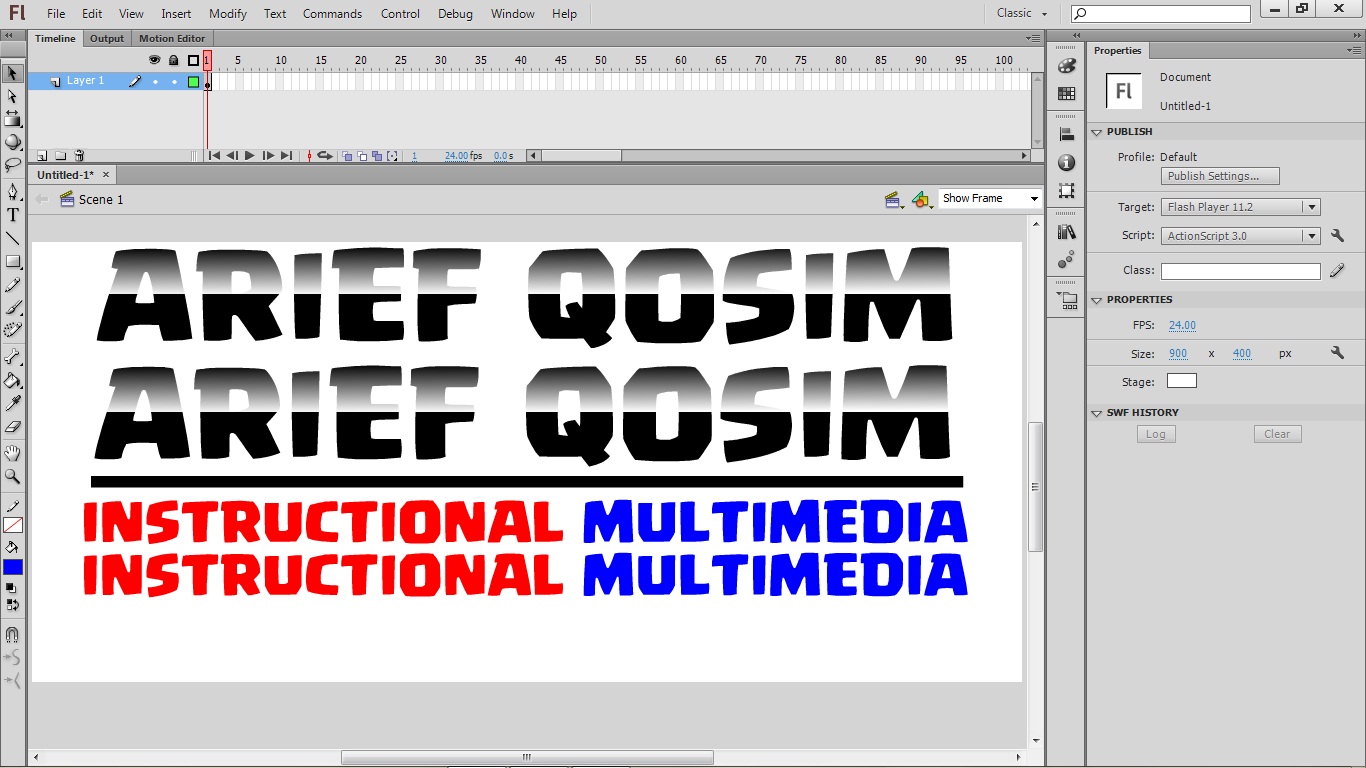The height and width of the screenshot is (768, 1366).
Task: Select the Zoom magnifier tool
Action: [13, 477]
